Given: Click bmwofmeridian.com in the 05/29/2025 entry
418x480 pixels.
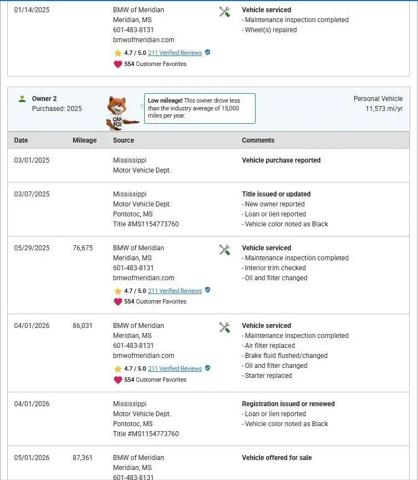Looking at the screenshot, I should (143, 278).
